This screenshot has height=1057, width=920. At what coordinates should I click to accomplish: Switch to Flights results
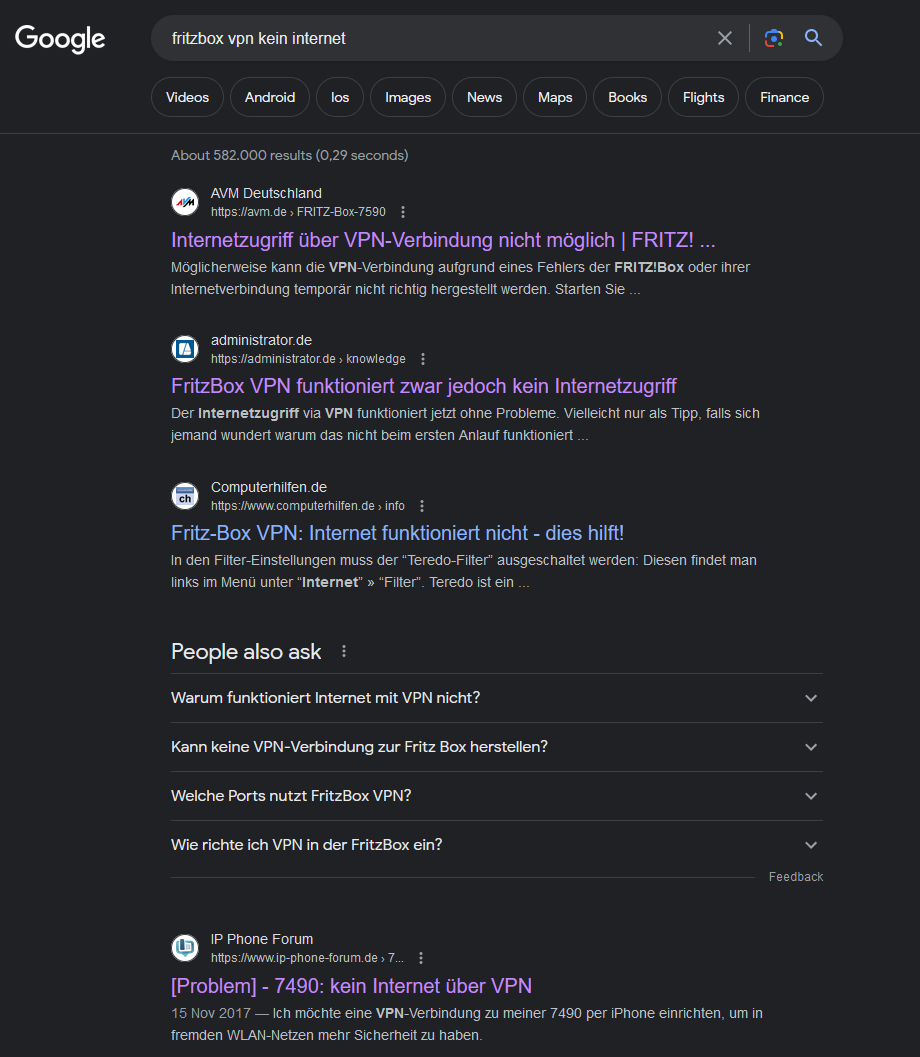(x=703, y=97)
